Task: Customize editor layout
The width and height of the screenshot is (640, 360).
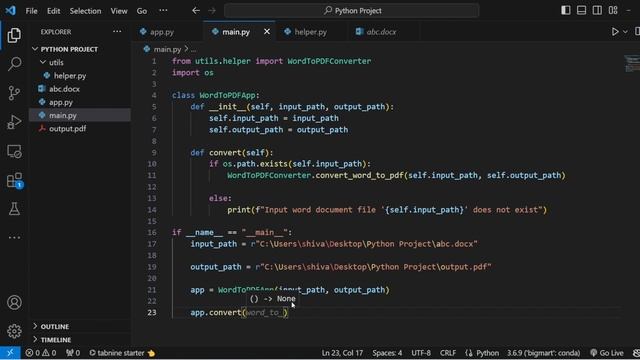Action: [x=613, y=10]
